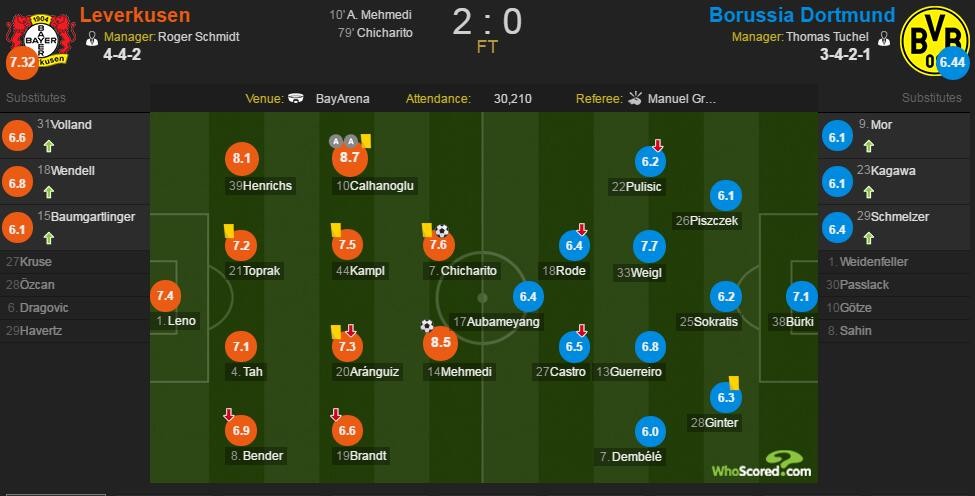
Task: Open Leverkusen team name link
Action: pyautogui.click(x=135, y=14)
